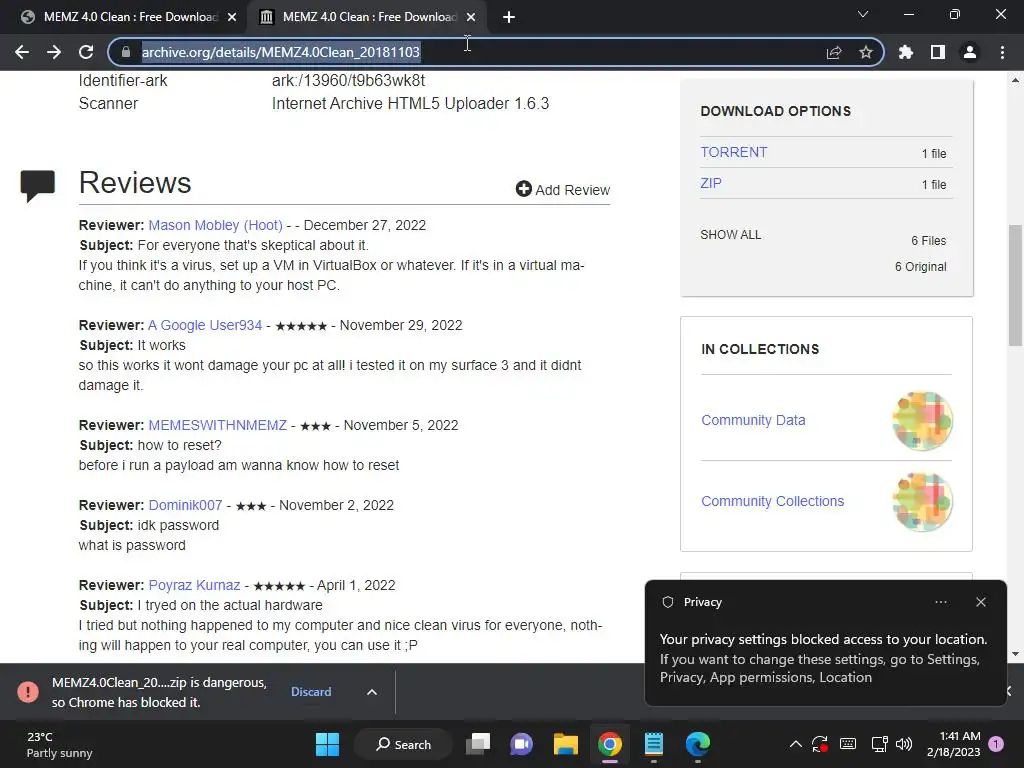Select the '6 Files' count text

tap(928, 240)
